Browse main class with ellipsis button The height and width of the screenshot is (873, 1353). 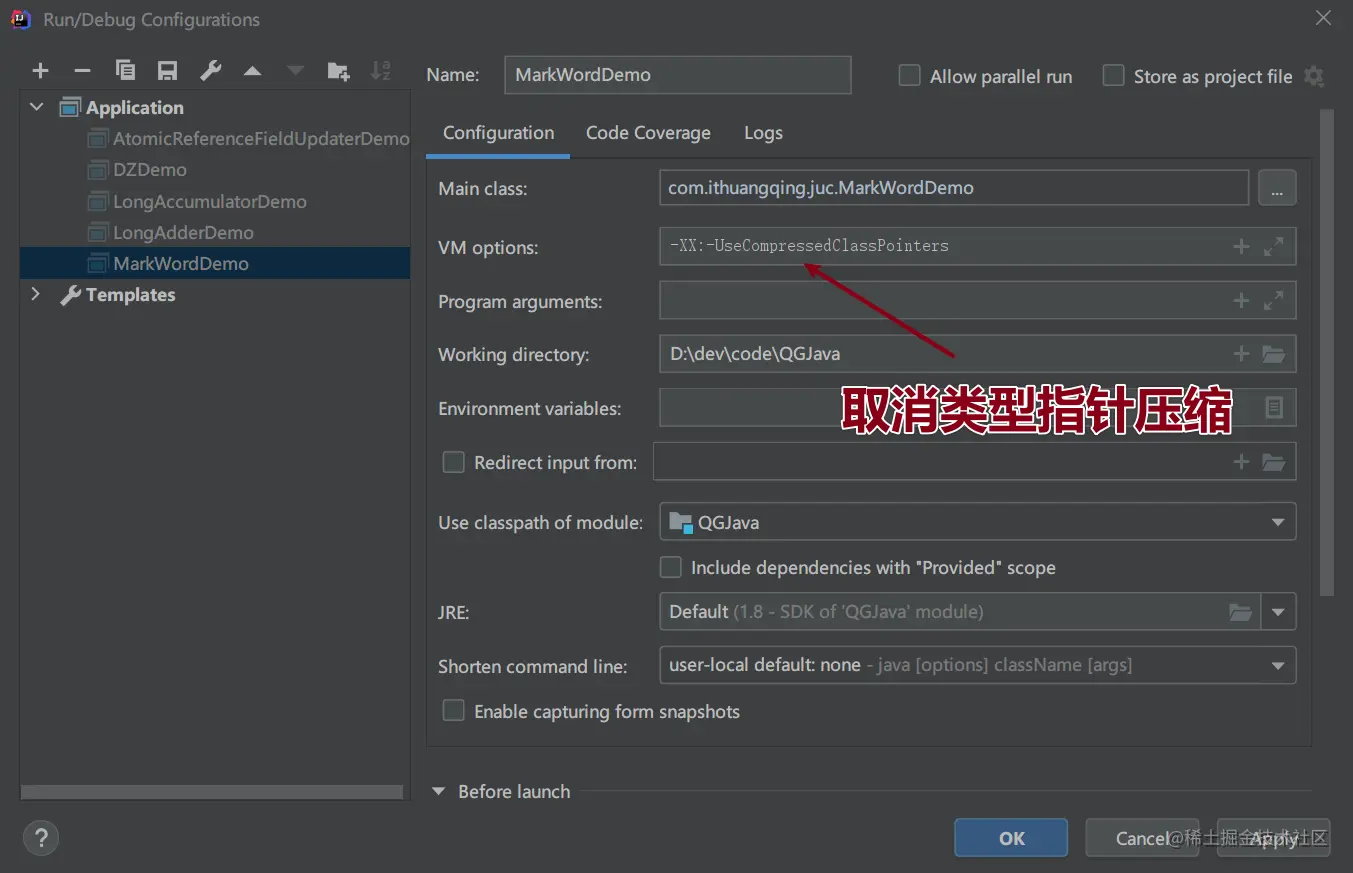point(1277,187)
